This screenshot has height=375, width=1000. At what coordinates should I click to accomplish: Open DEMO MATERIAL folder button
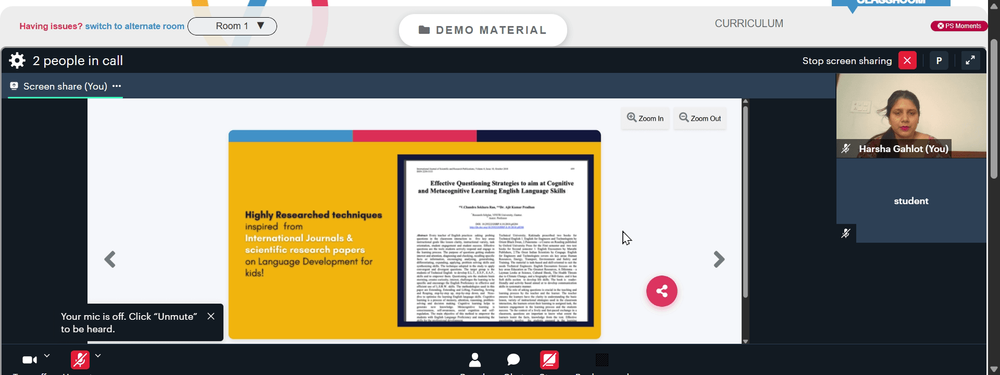tap(483, 30)
